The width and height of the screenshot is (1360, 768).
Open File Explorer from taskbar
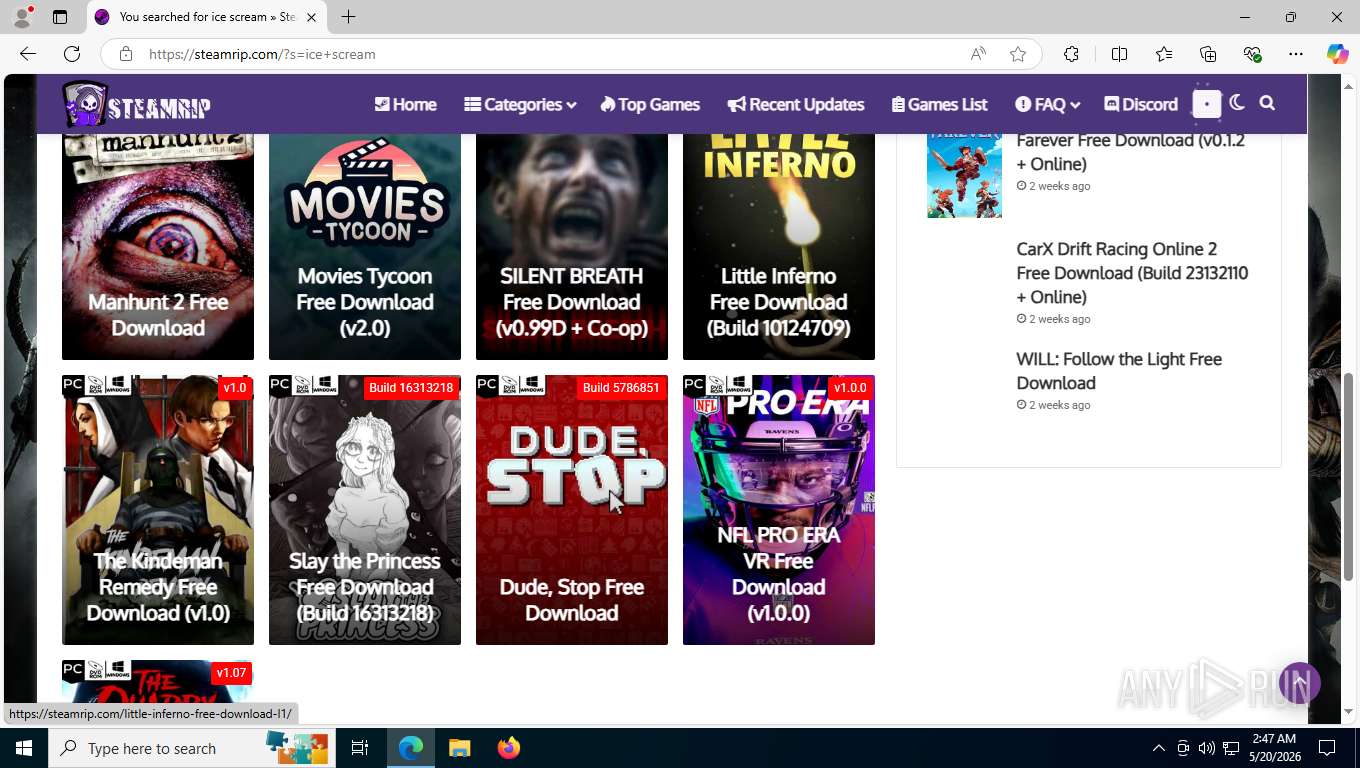click(x=459, y=748)
